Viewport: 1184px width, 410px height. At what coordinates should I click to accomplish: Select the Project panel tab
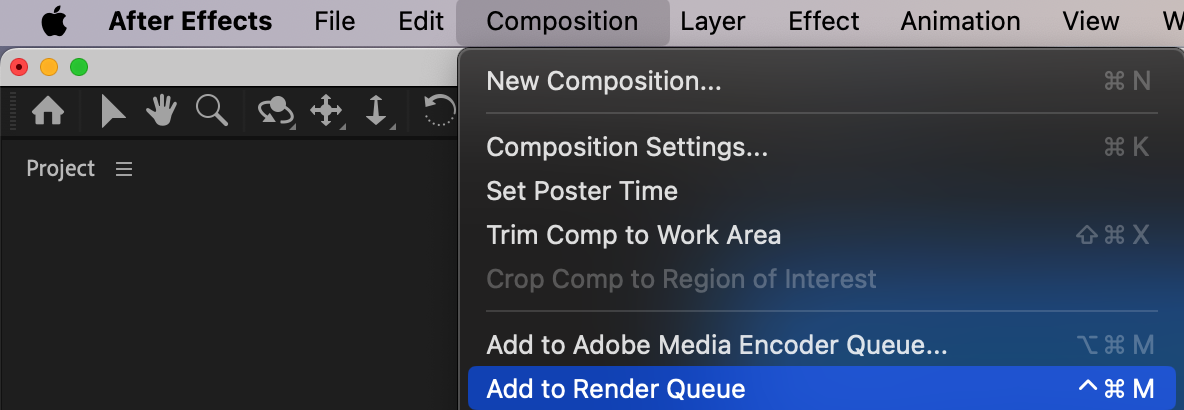[60, 169]
